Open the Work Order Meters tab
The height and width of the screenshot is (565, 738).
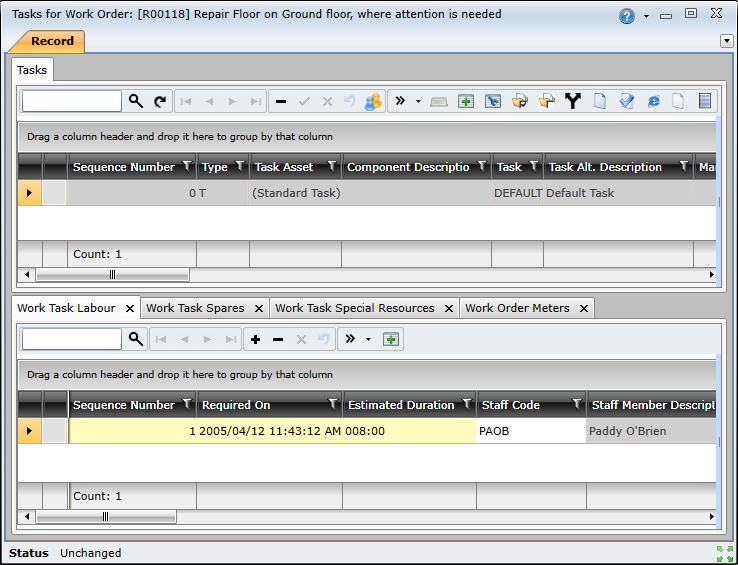coord(517,308)
